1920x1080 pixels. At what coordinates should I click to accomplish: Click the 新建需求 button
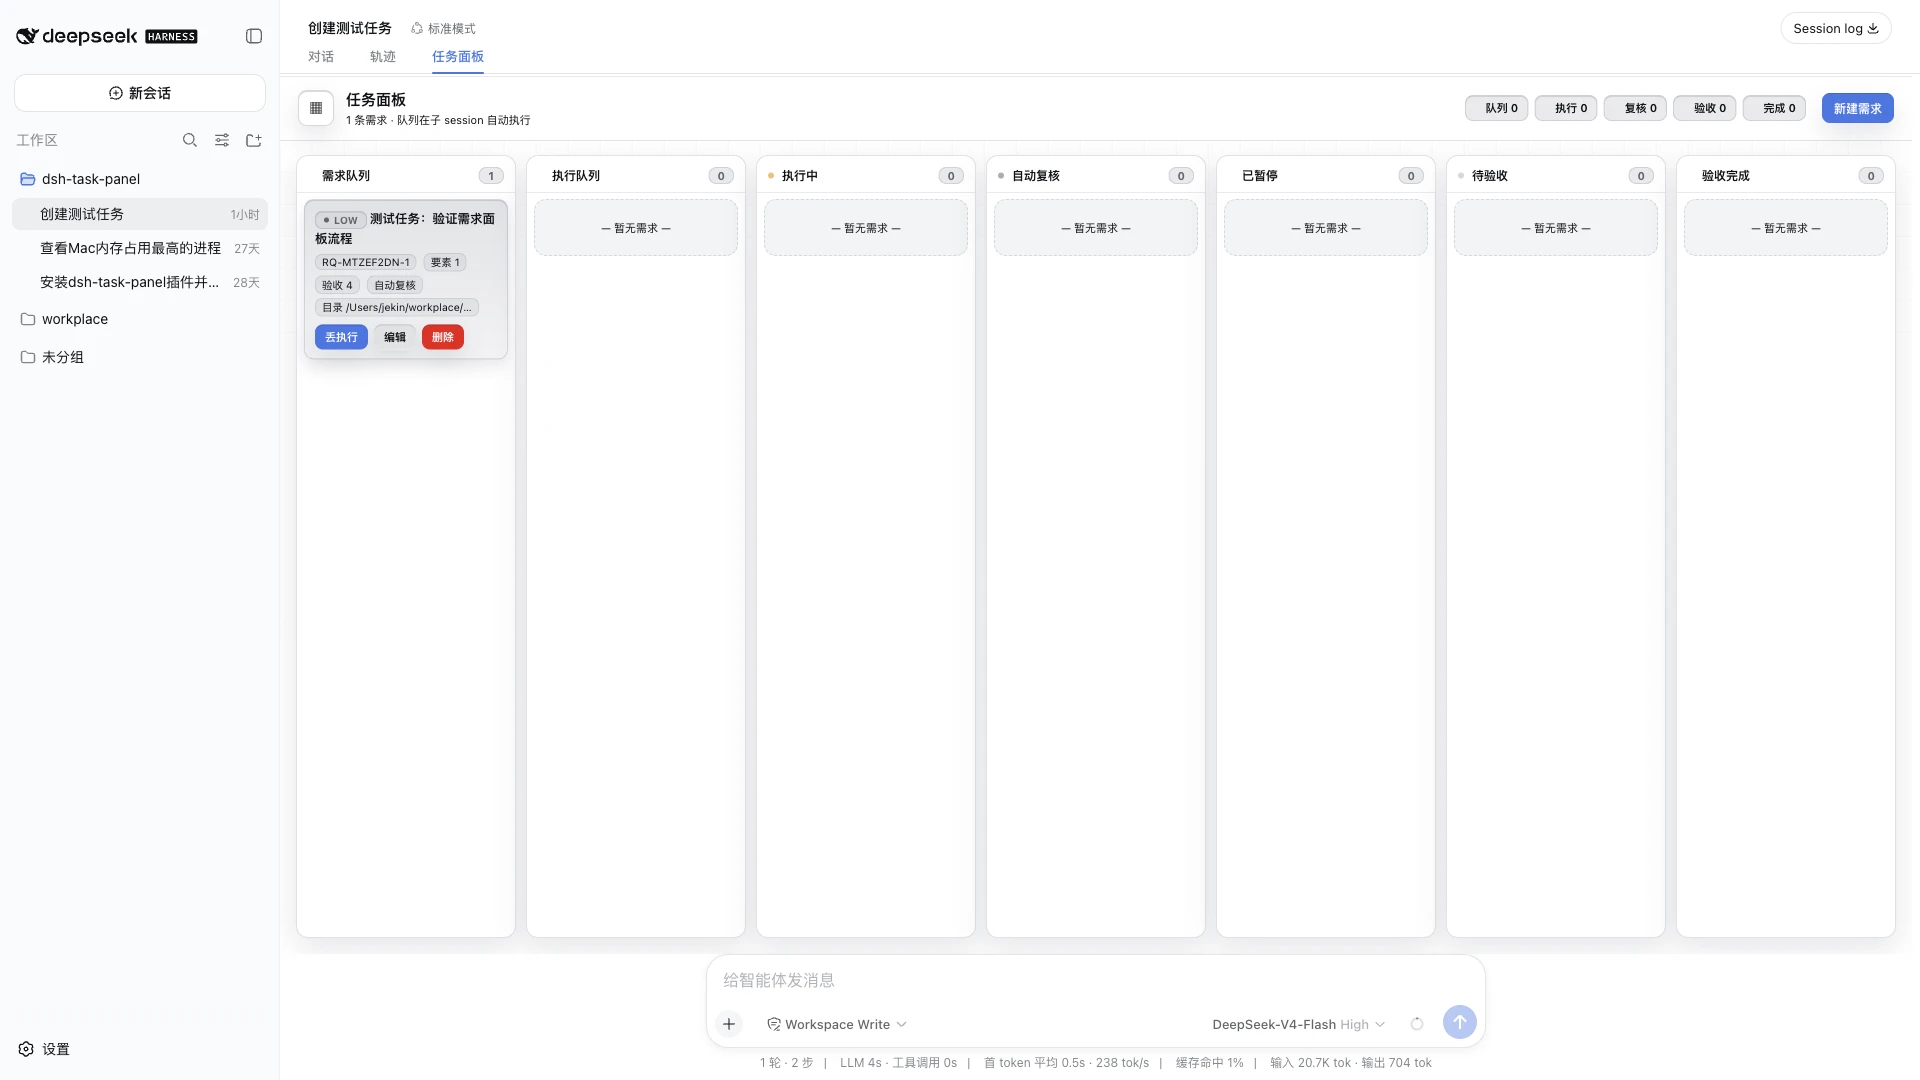click(x=1857, y=108)
